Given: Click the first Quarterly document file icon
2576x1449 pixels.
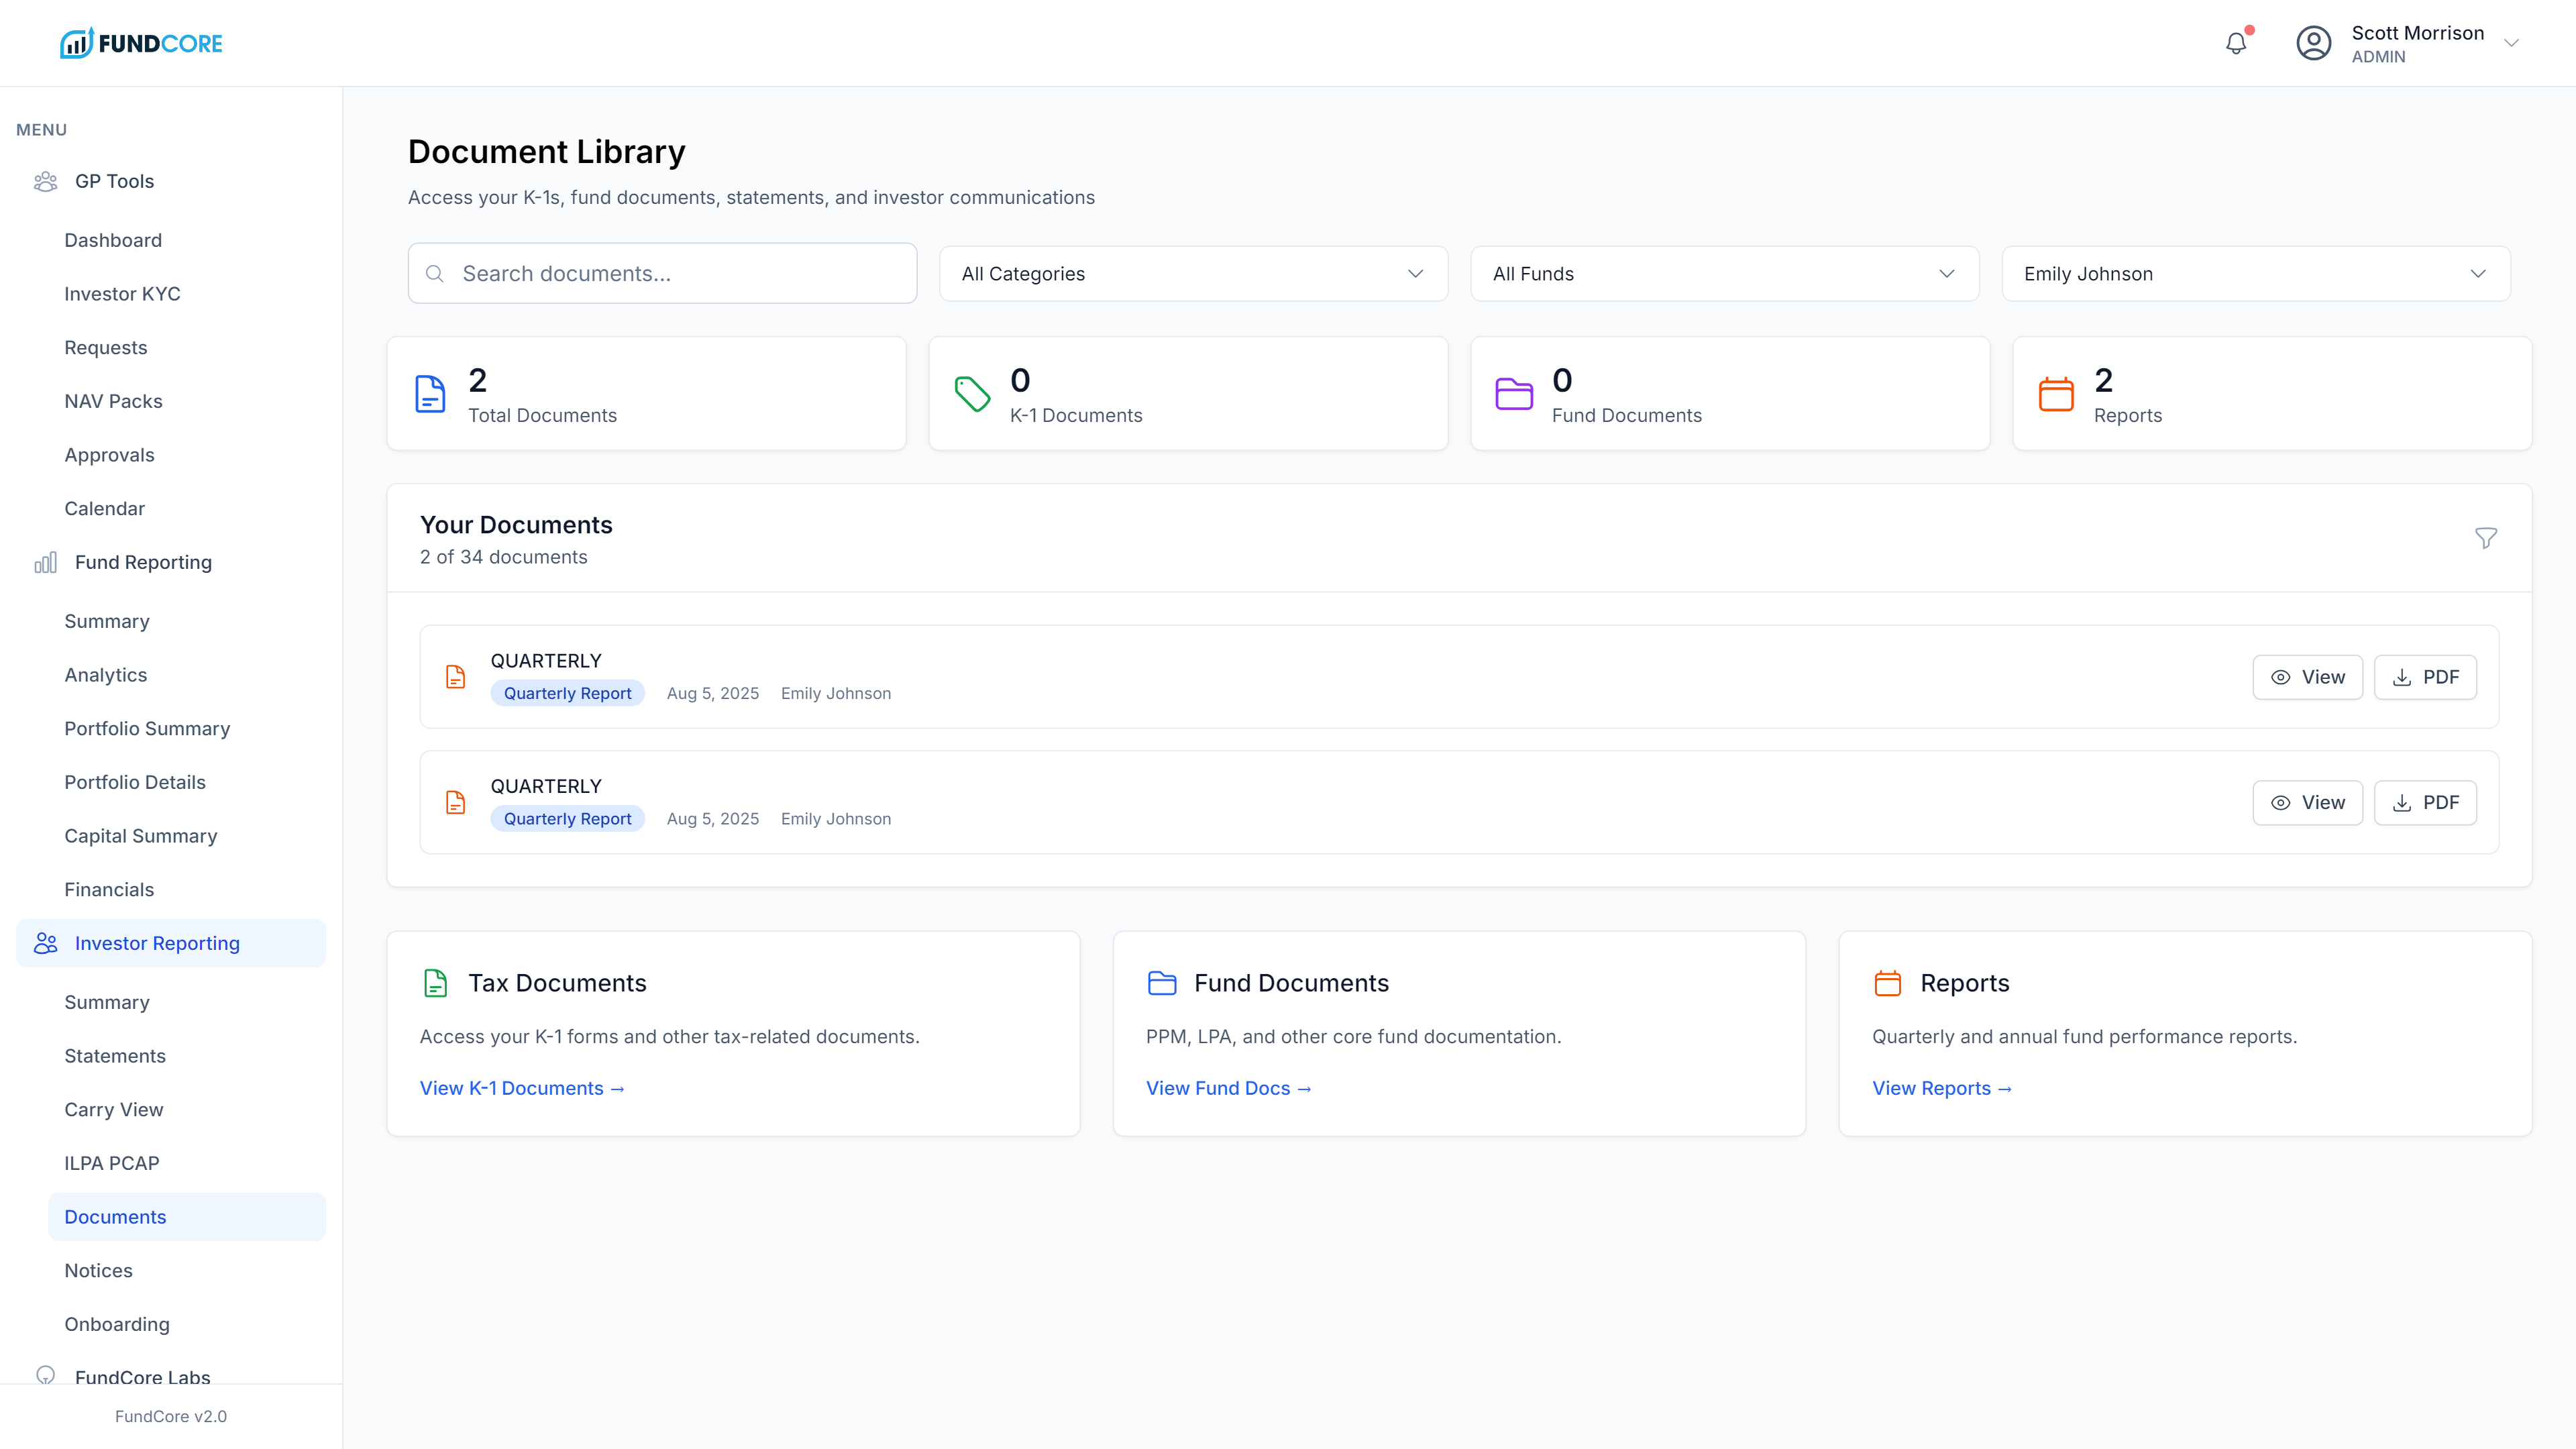Looking at the screenshot, I should pyautogui.click(x=455, y=677).
